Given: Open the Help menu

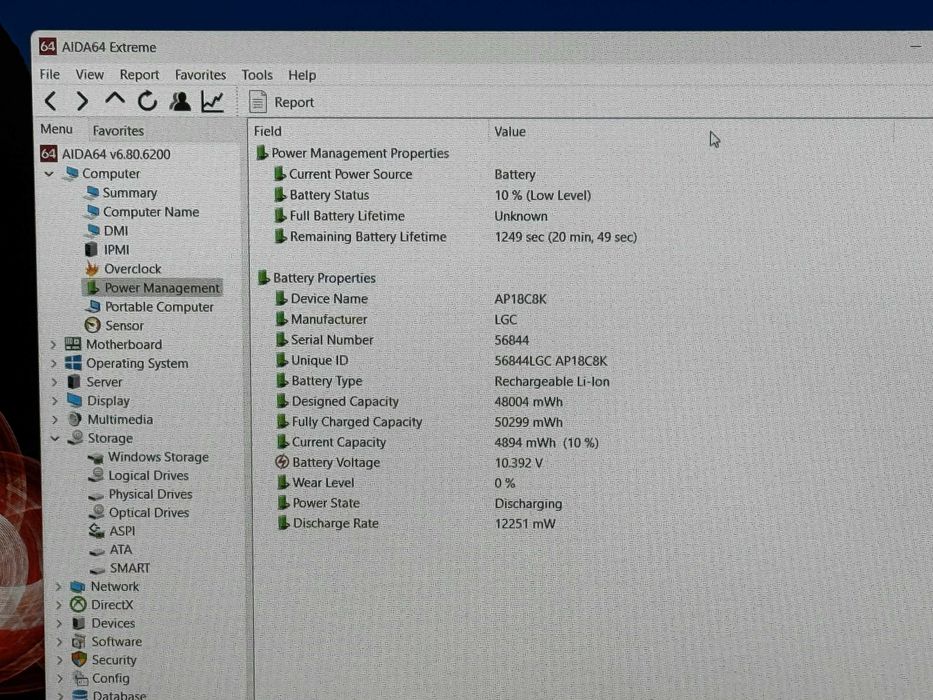Looking at the screenshot, I should pos(302,76).
